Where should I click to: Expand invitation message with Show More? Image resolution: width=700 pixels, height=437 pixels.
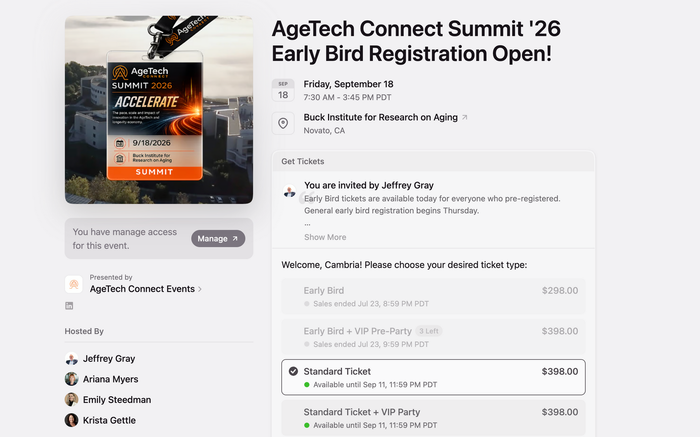coord(325,237)
